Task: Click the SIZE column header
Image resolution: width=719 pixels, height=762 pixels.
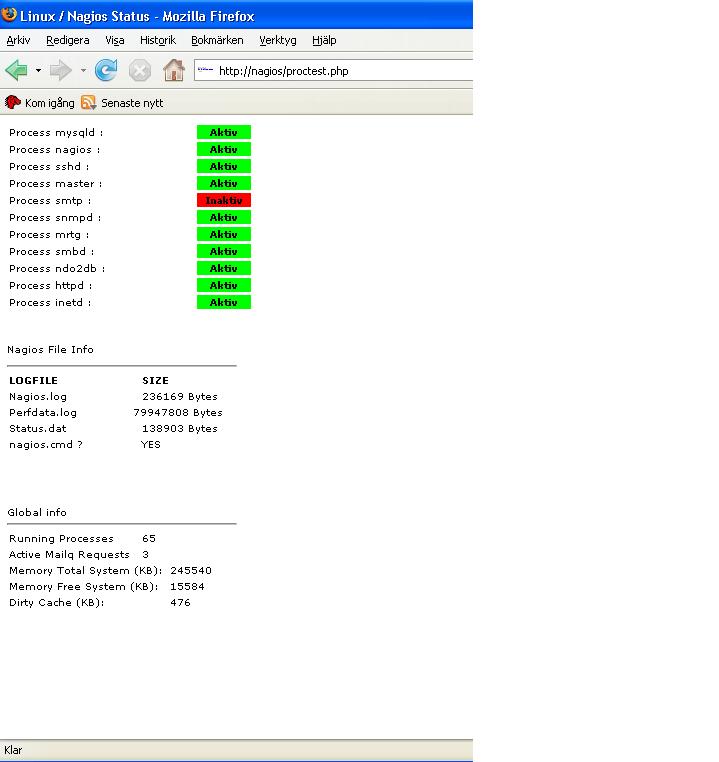Action: tap(155, 381)
